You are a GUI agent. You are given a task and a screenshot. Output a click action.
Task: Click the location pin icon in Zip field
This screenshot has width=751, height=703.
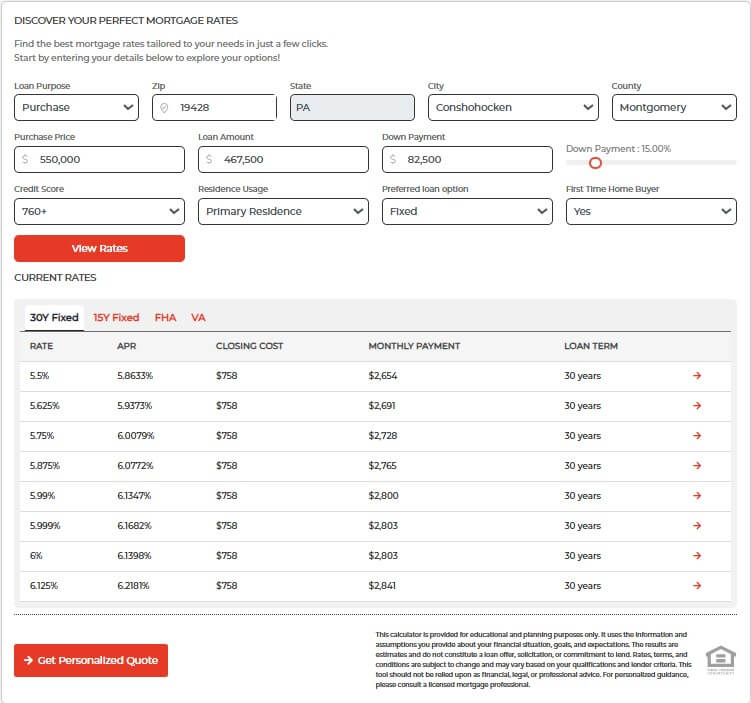click(165, 108)
